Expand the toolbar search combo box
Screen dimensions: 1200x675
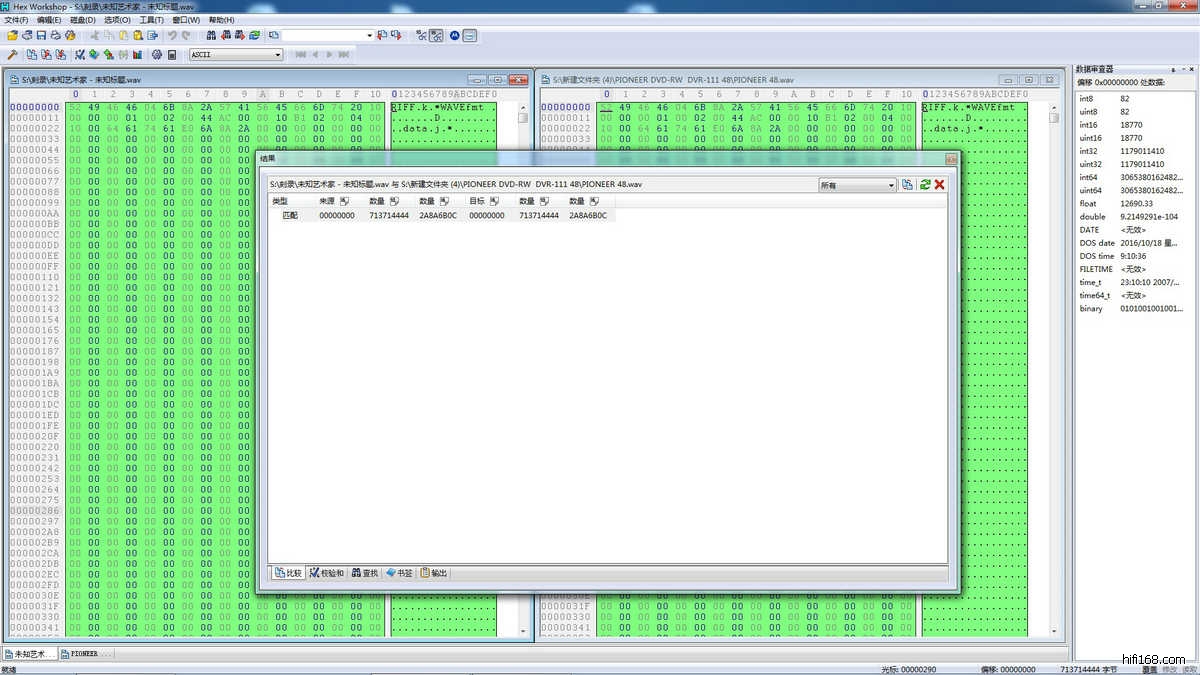point(369,35)
